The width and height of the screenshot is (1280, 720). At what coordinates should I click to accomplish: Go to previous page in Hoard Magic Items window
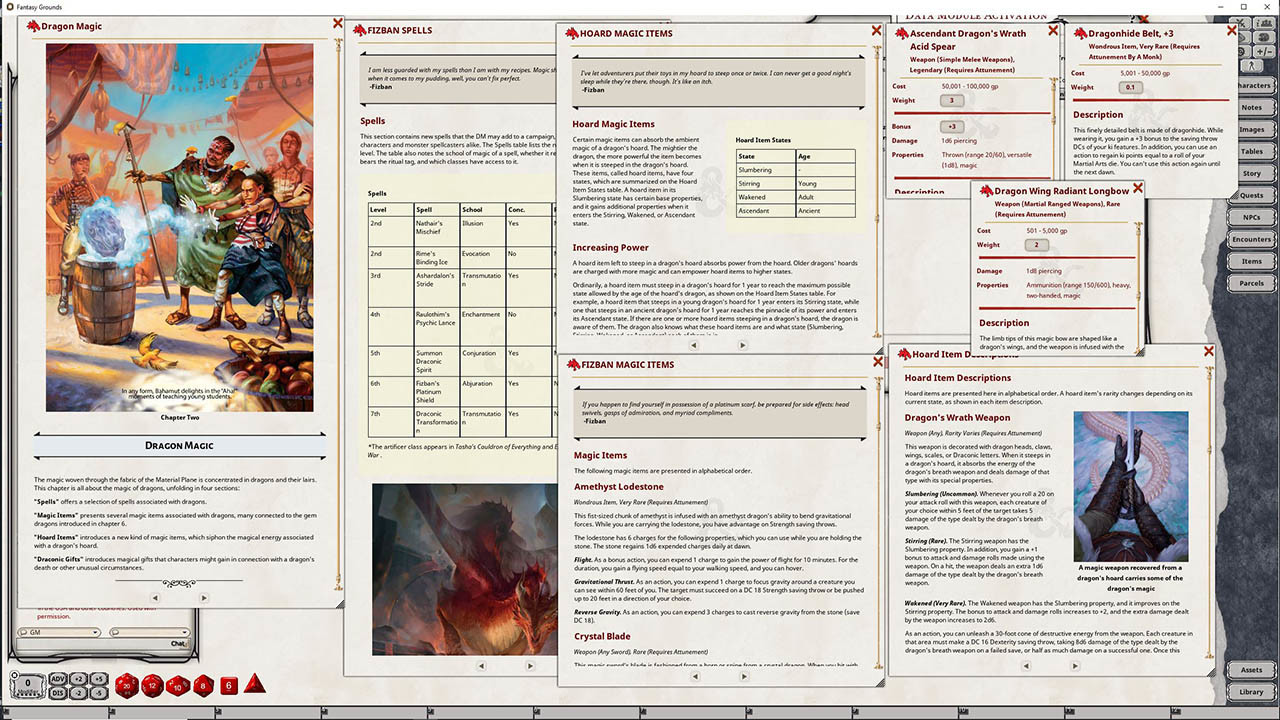pos(692,345)
